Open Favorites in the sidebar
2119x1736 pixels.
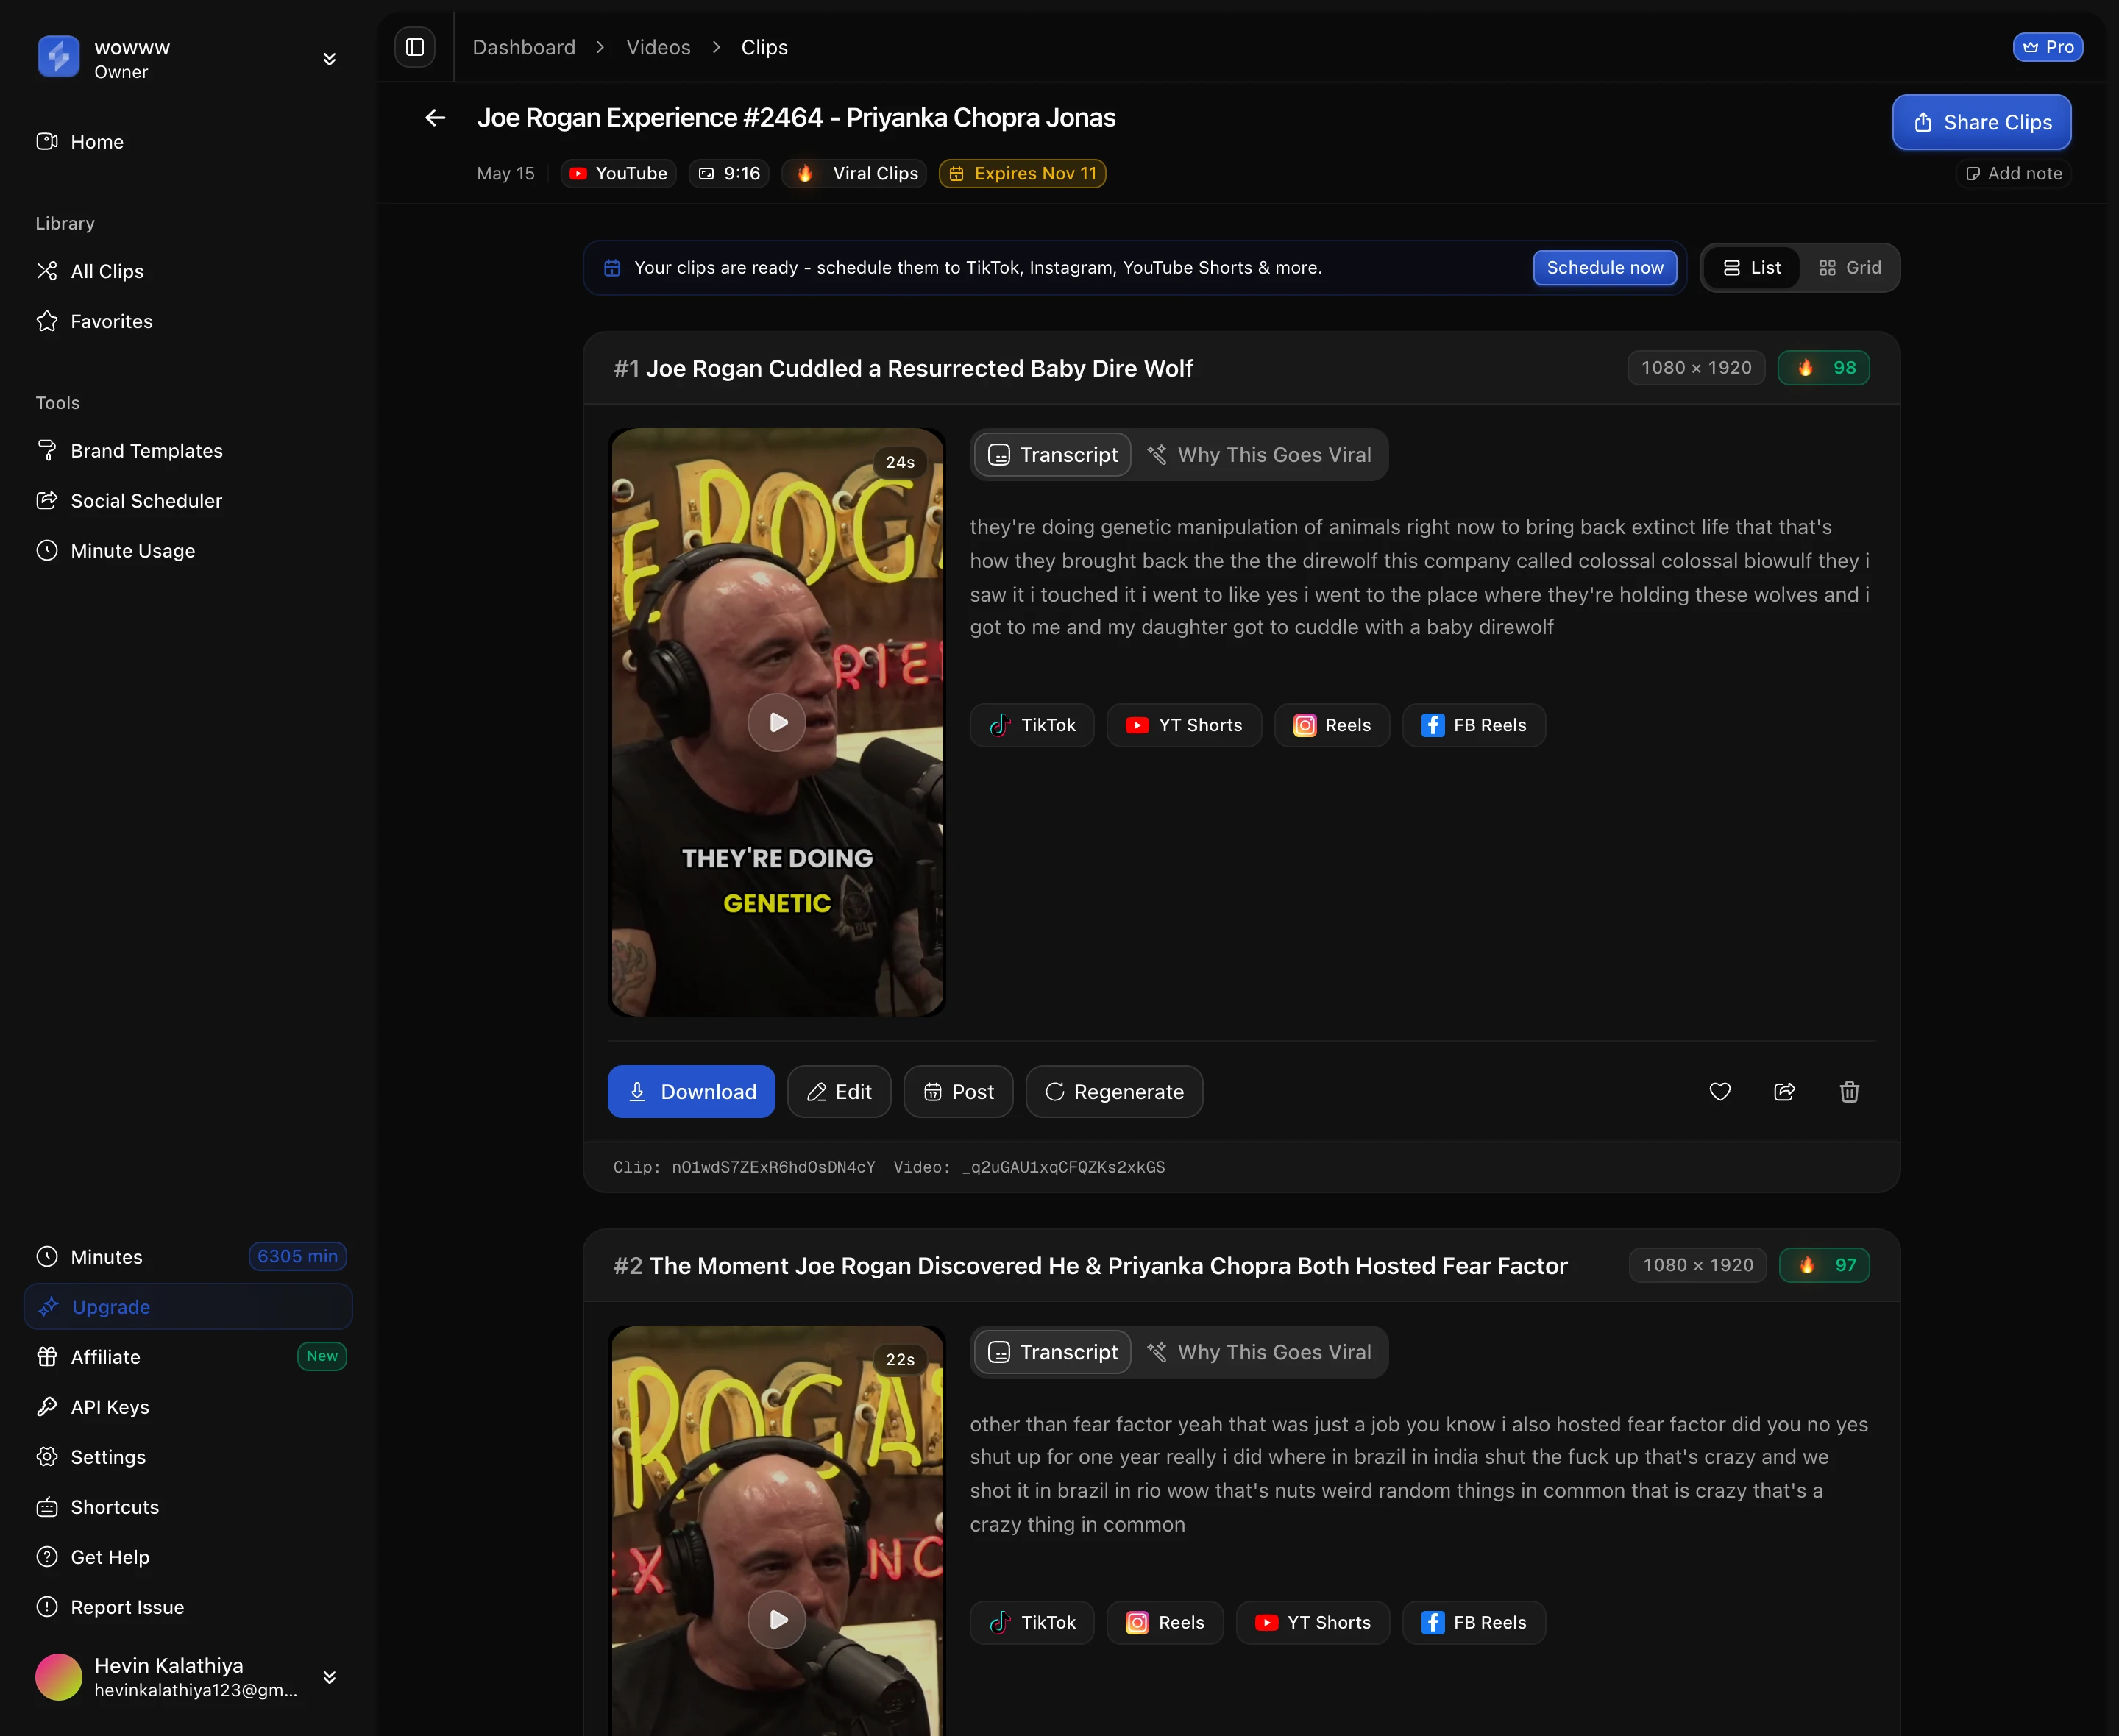[x=188, y=321]
